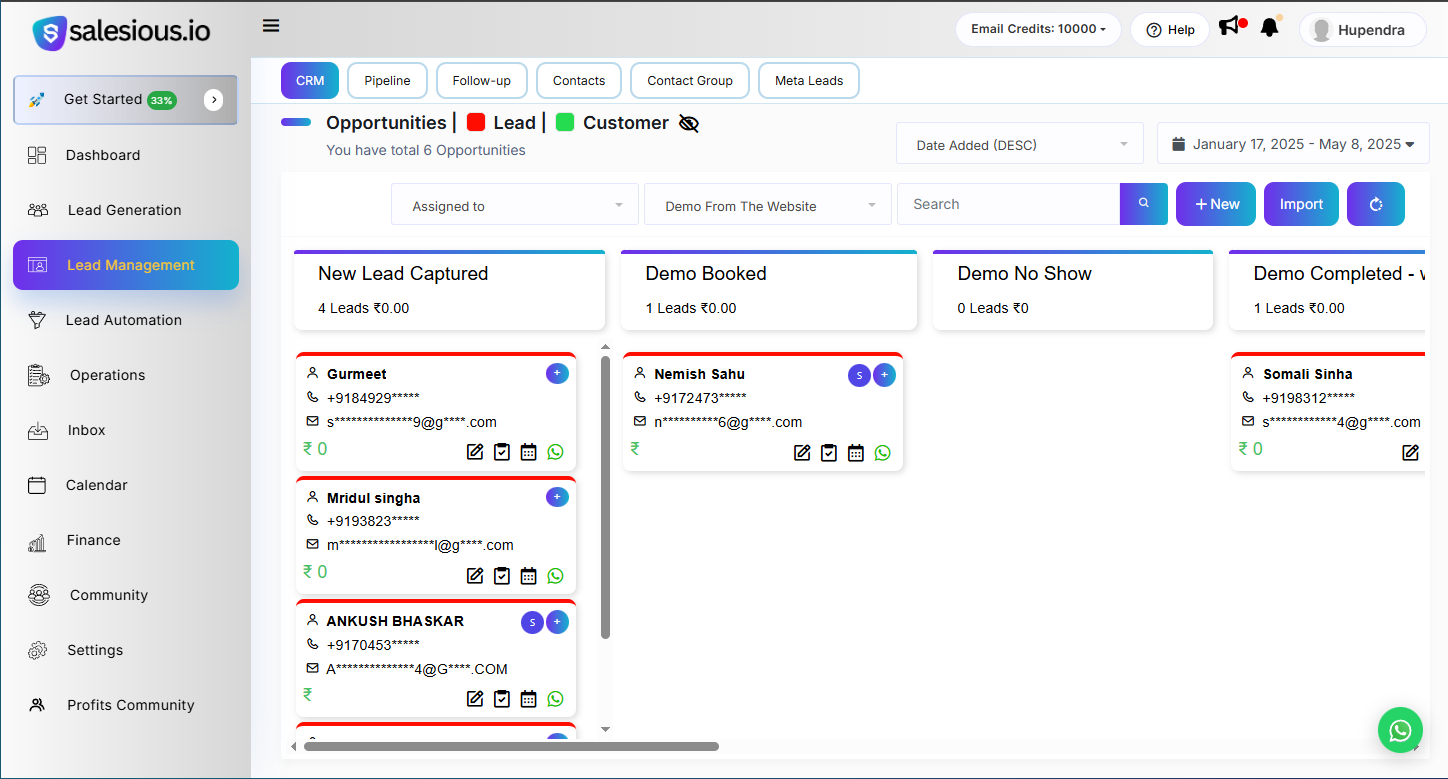The image size is (1448, 779).
Task: Click the red Lead legend square
Action: (x=476, y=123)
